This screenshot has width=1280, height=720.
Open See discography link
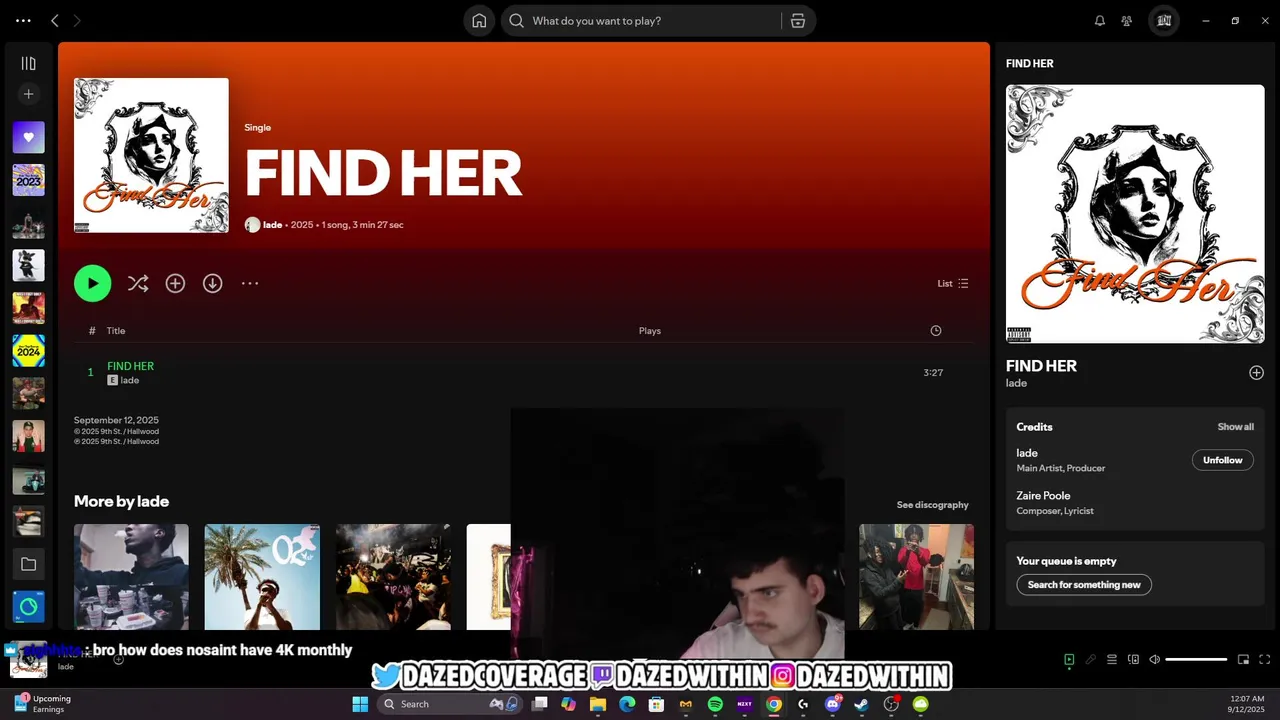point(932,505)
